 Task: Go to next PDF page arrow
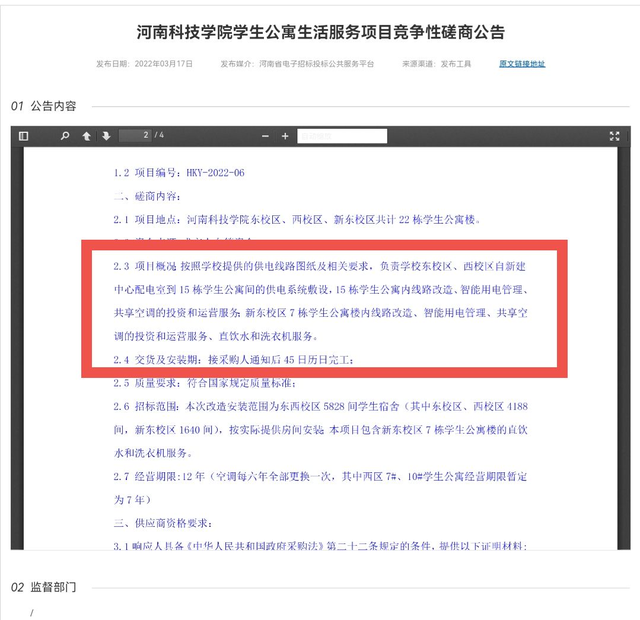coord(106,136)
